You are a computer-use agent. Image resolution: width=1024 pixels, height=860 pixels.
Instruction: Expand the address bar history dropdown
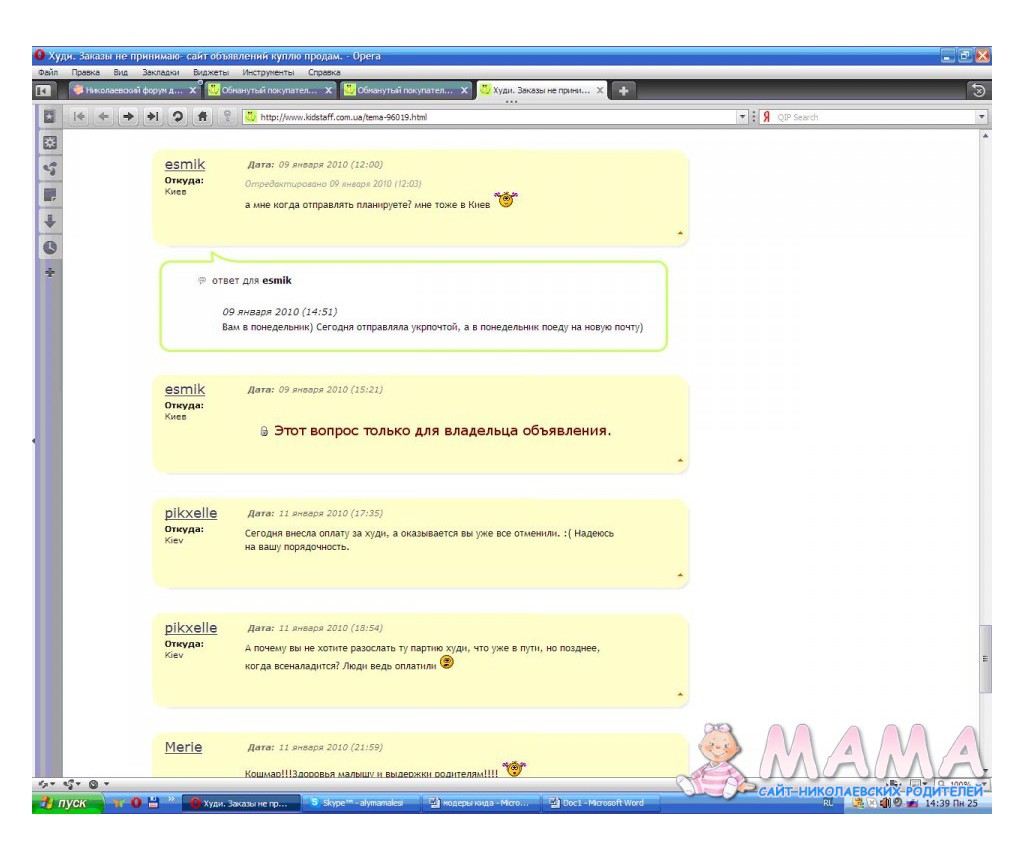click(x=742, y=117)
